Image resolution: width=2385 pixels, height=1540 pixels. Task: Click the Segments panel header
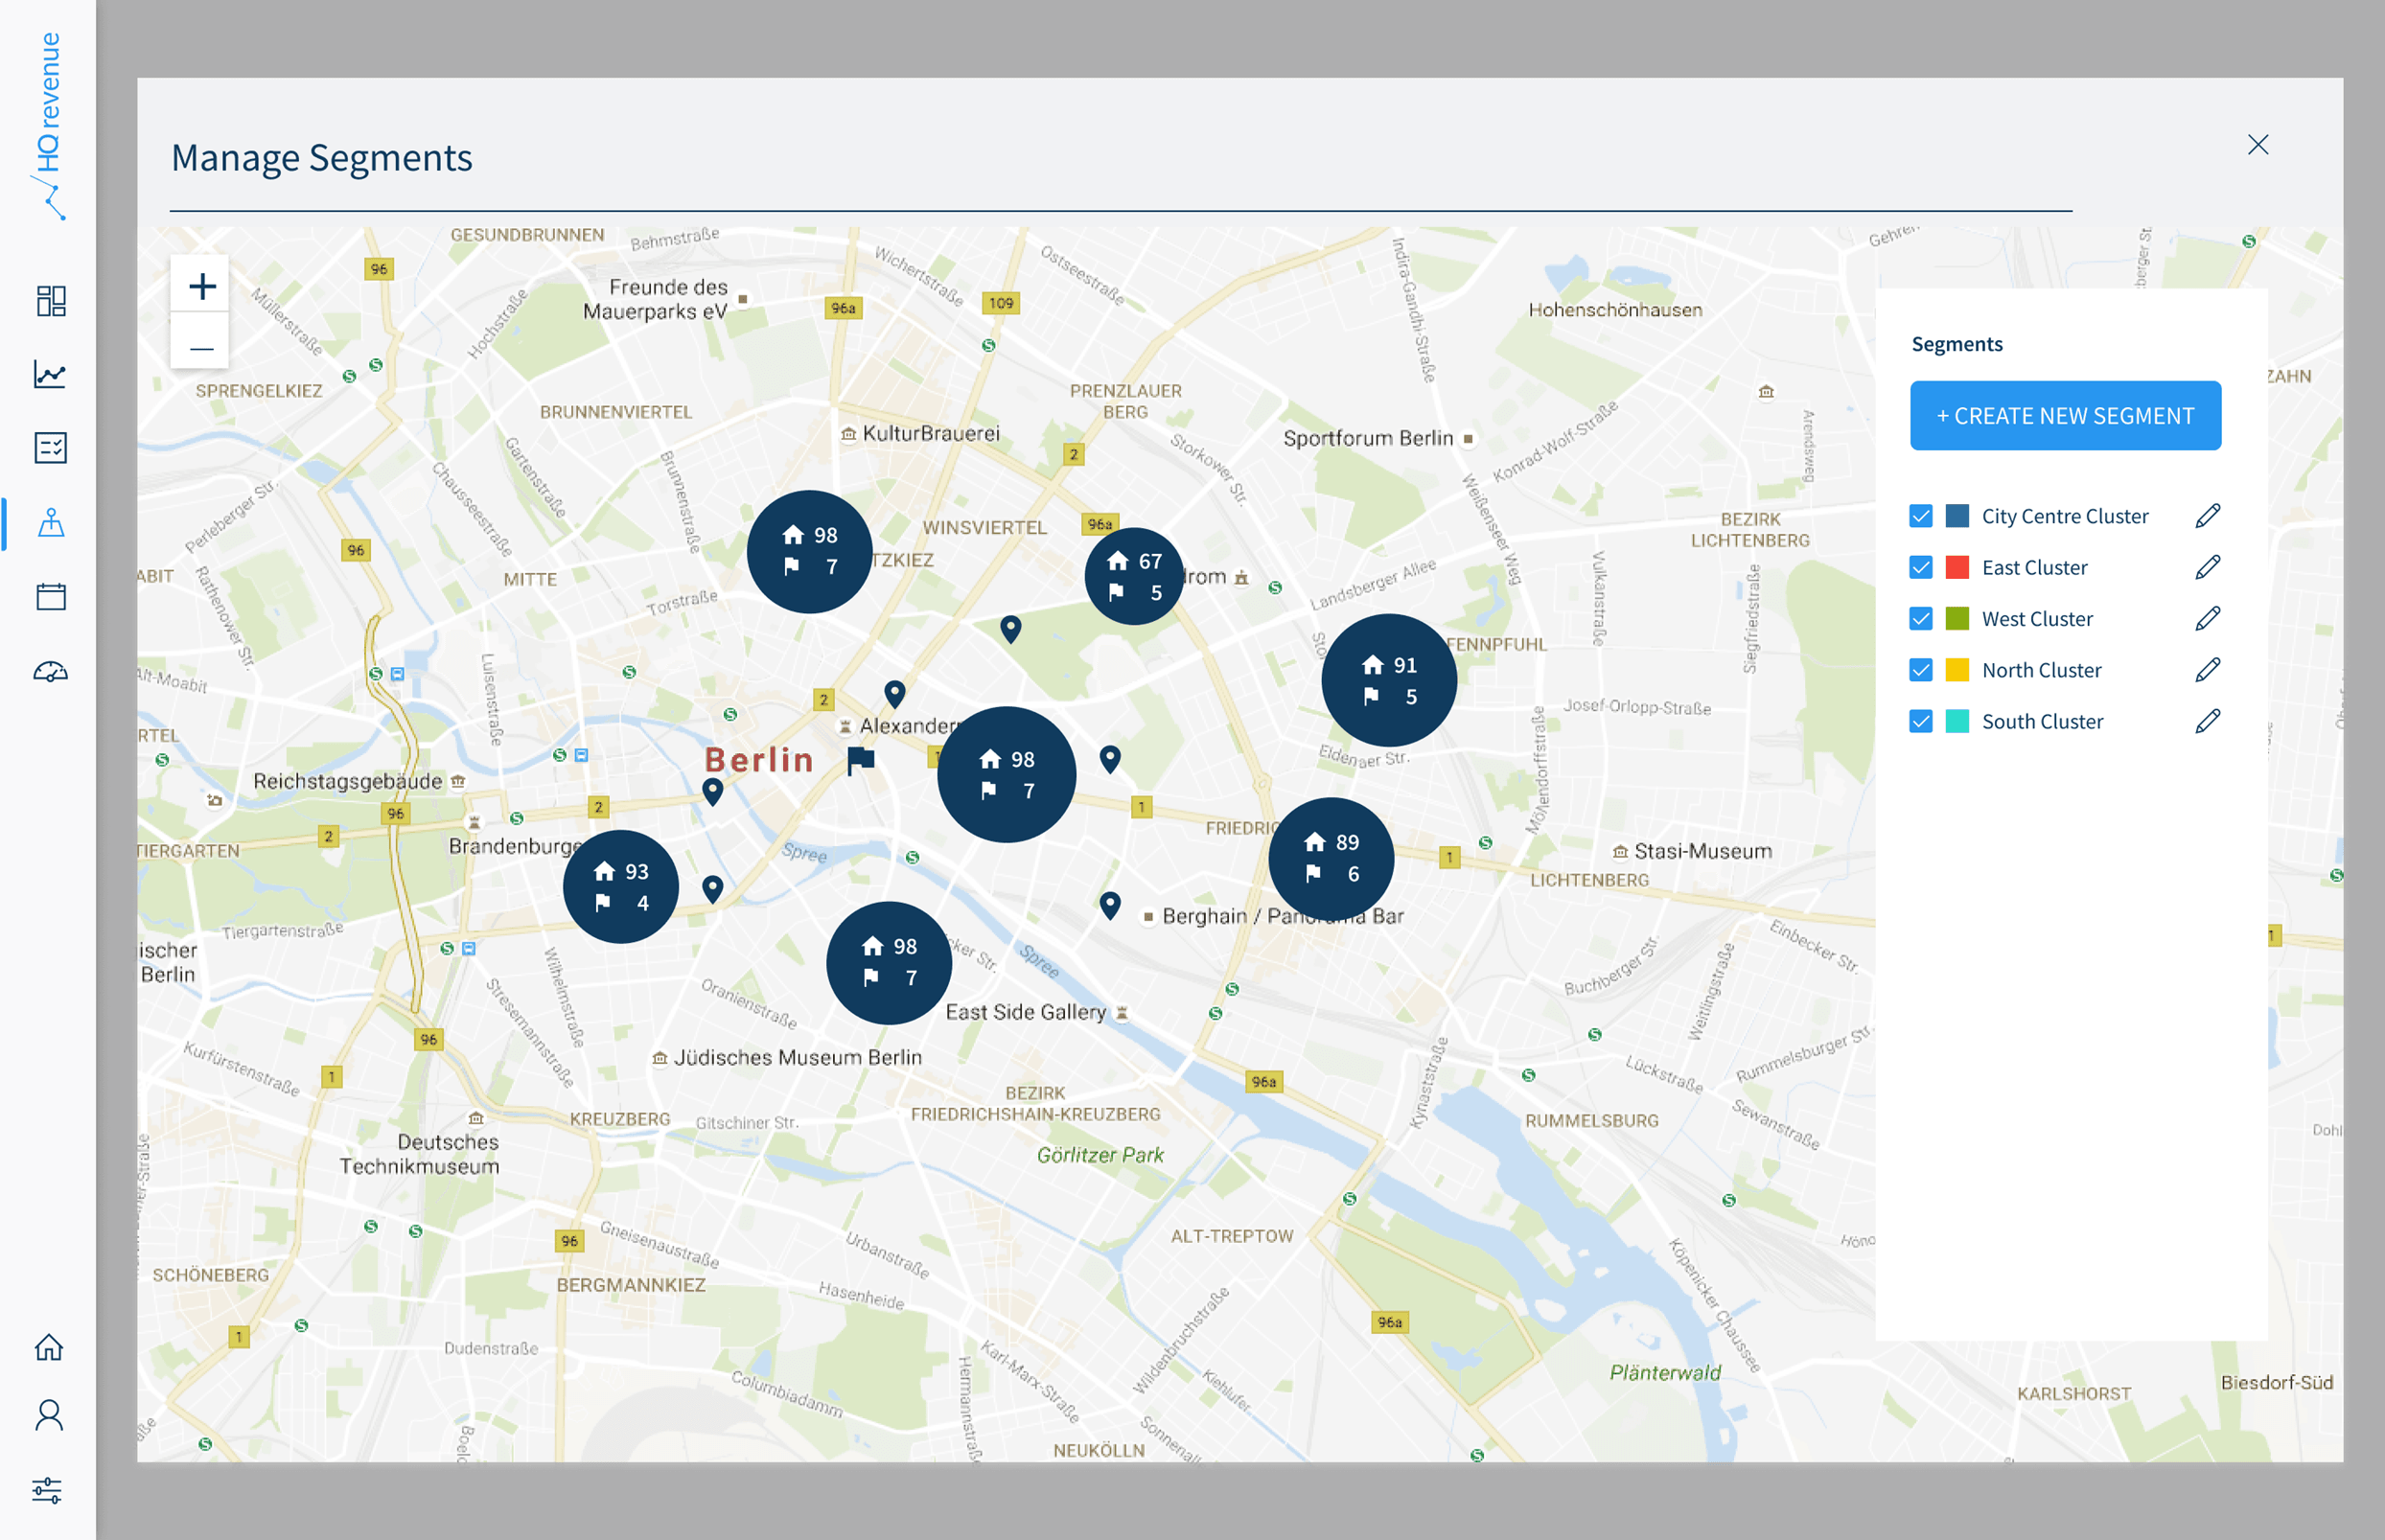(1956, 343)
